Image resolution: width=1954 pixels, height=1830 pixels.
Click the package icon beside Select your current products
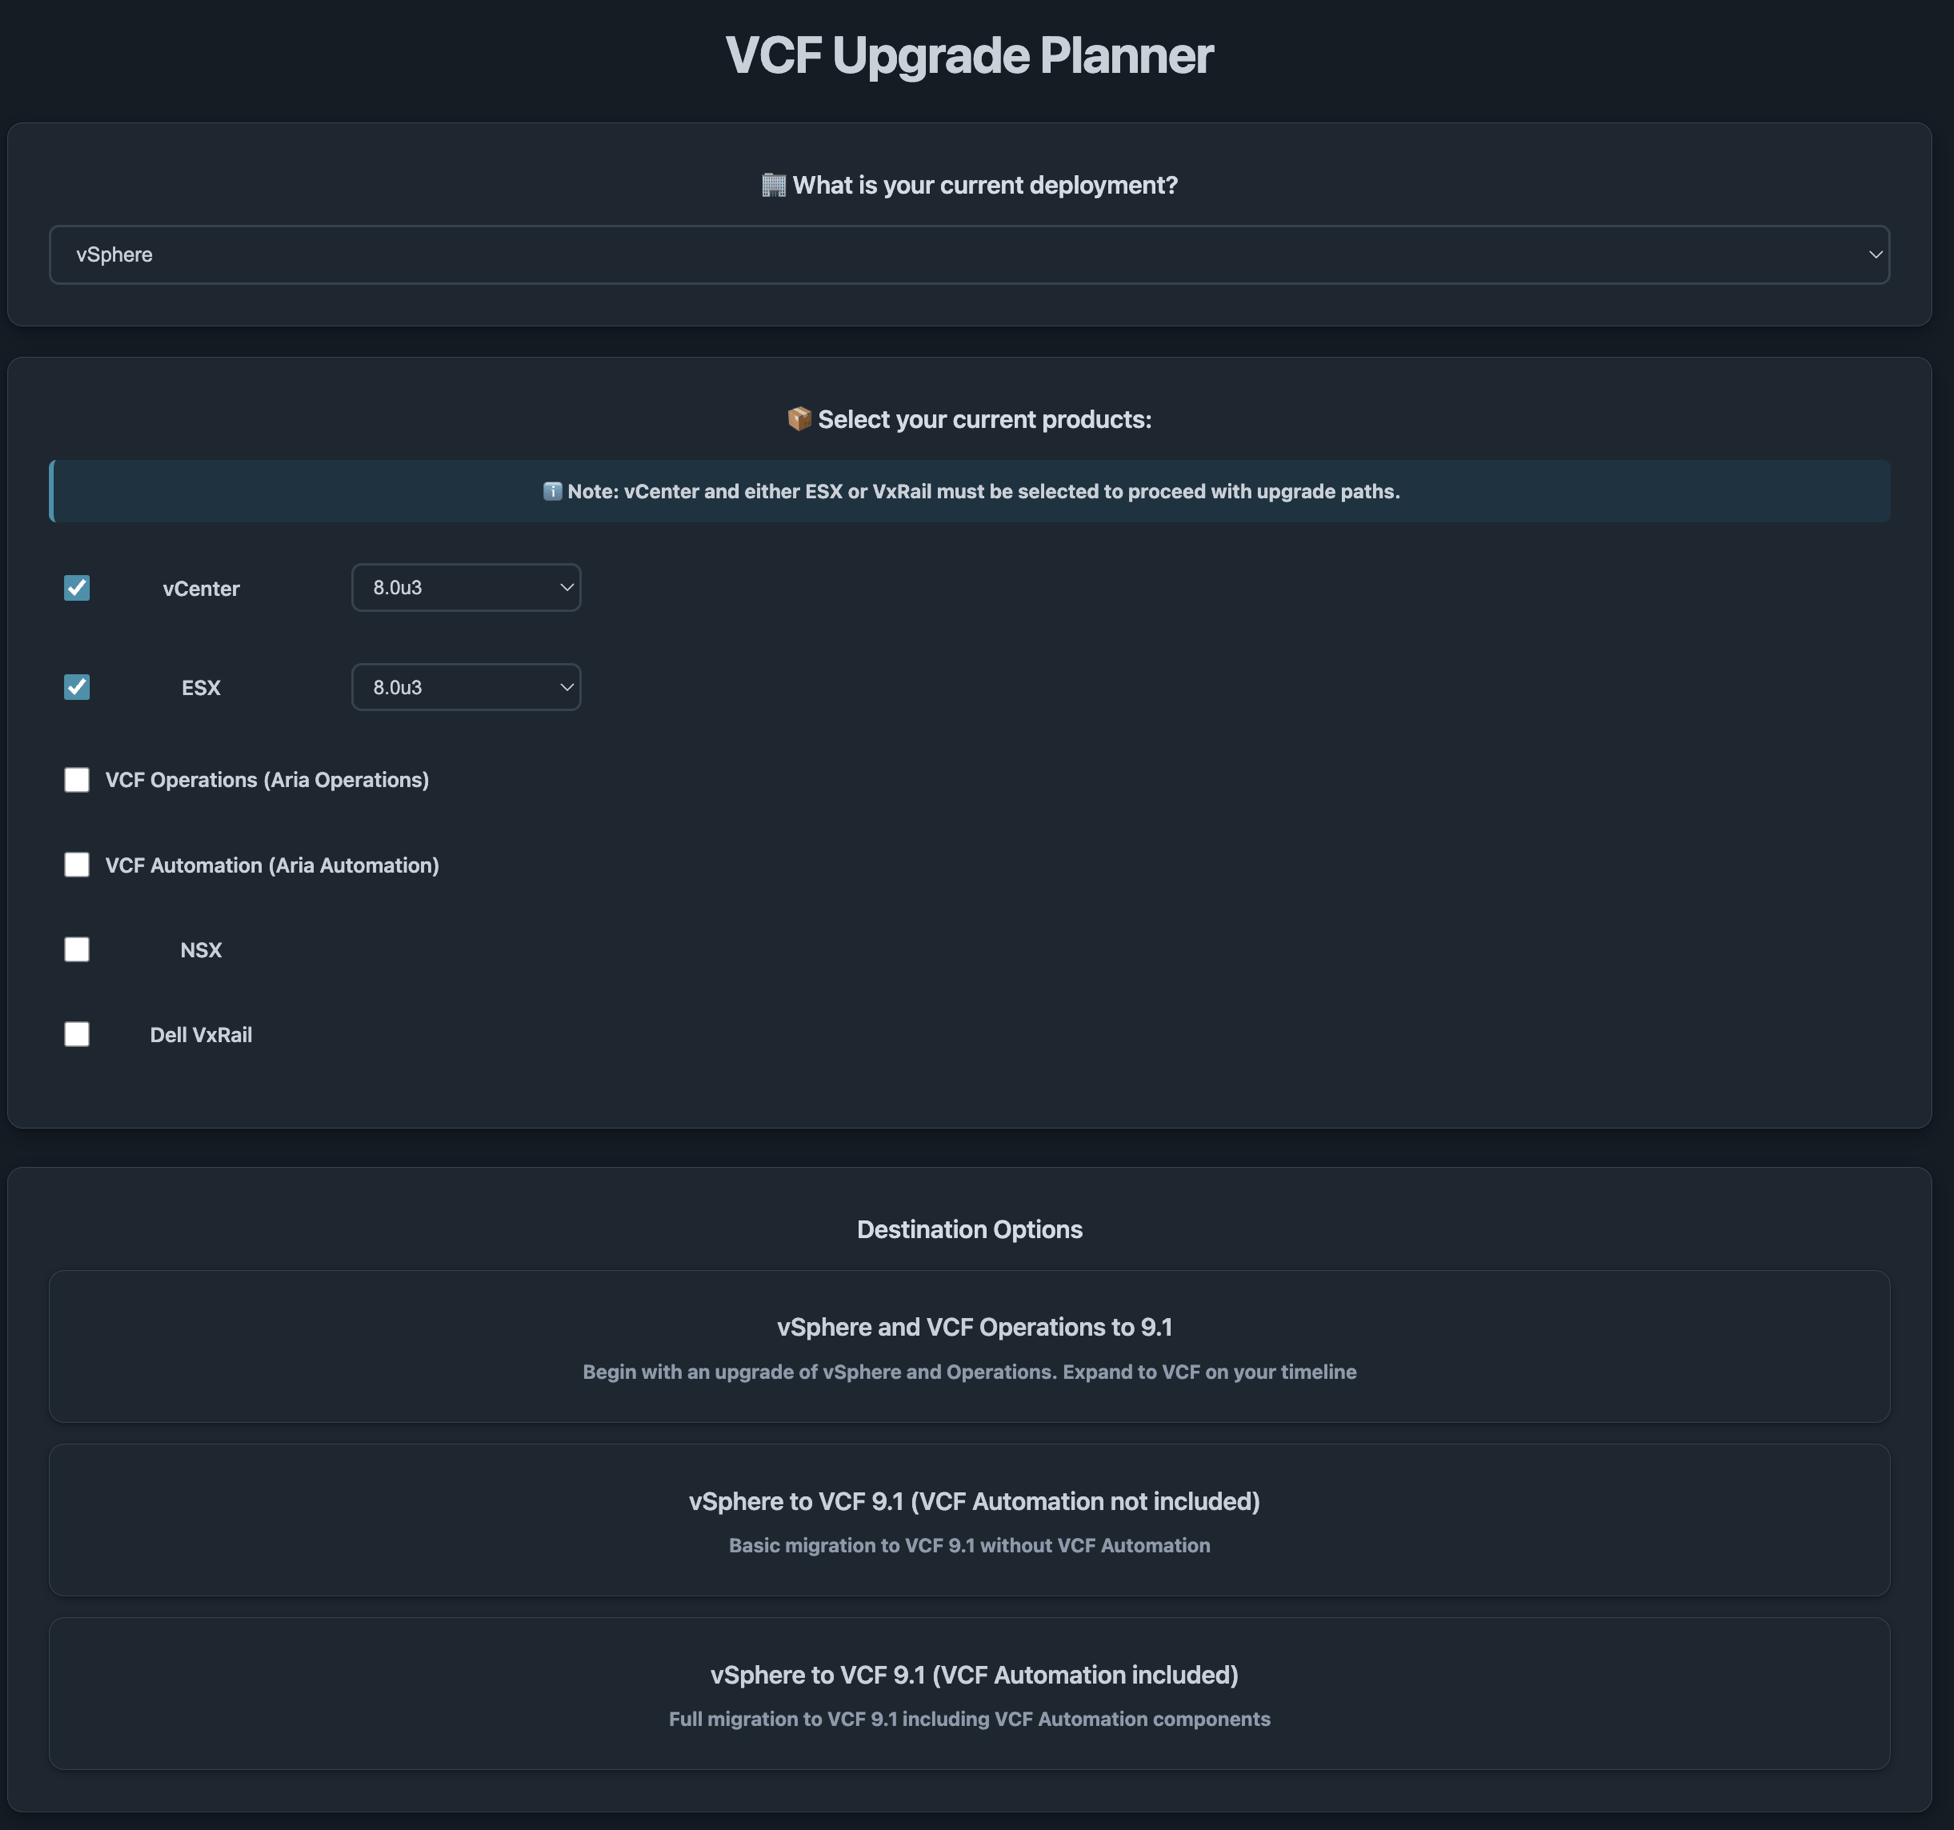pos(799,419)
